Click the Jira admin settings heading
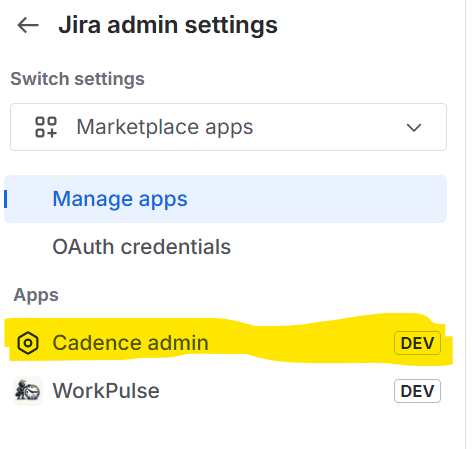475x449 pixels. click(168, 25)
